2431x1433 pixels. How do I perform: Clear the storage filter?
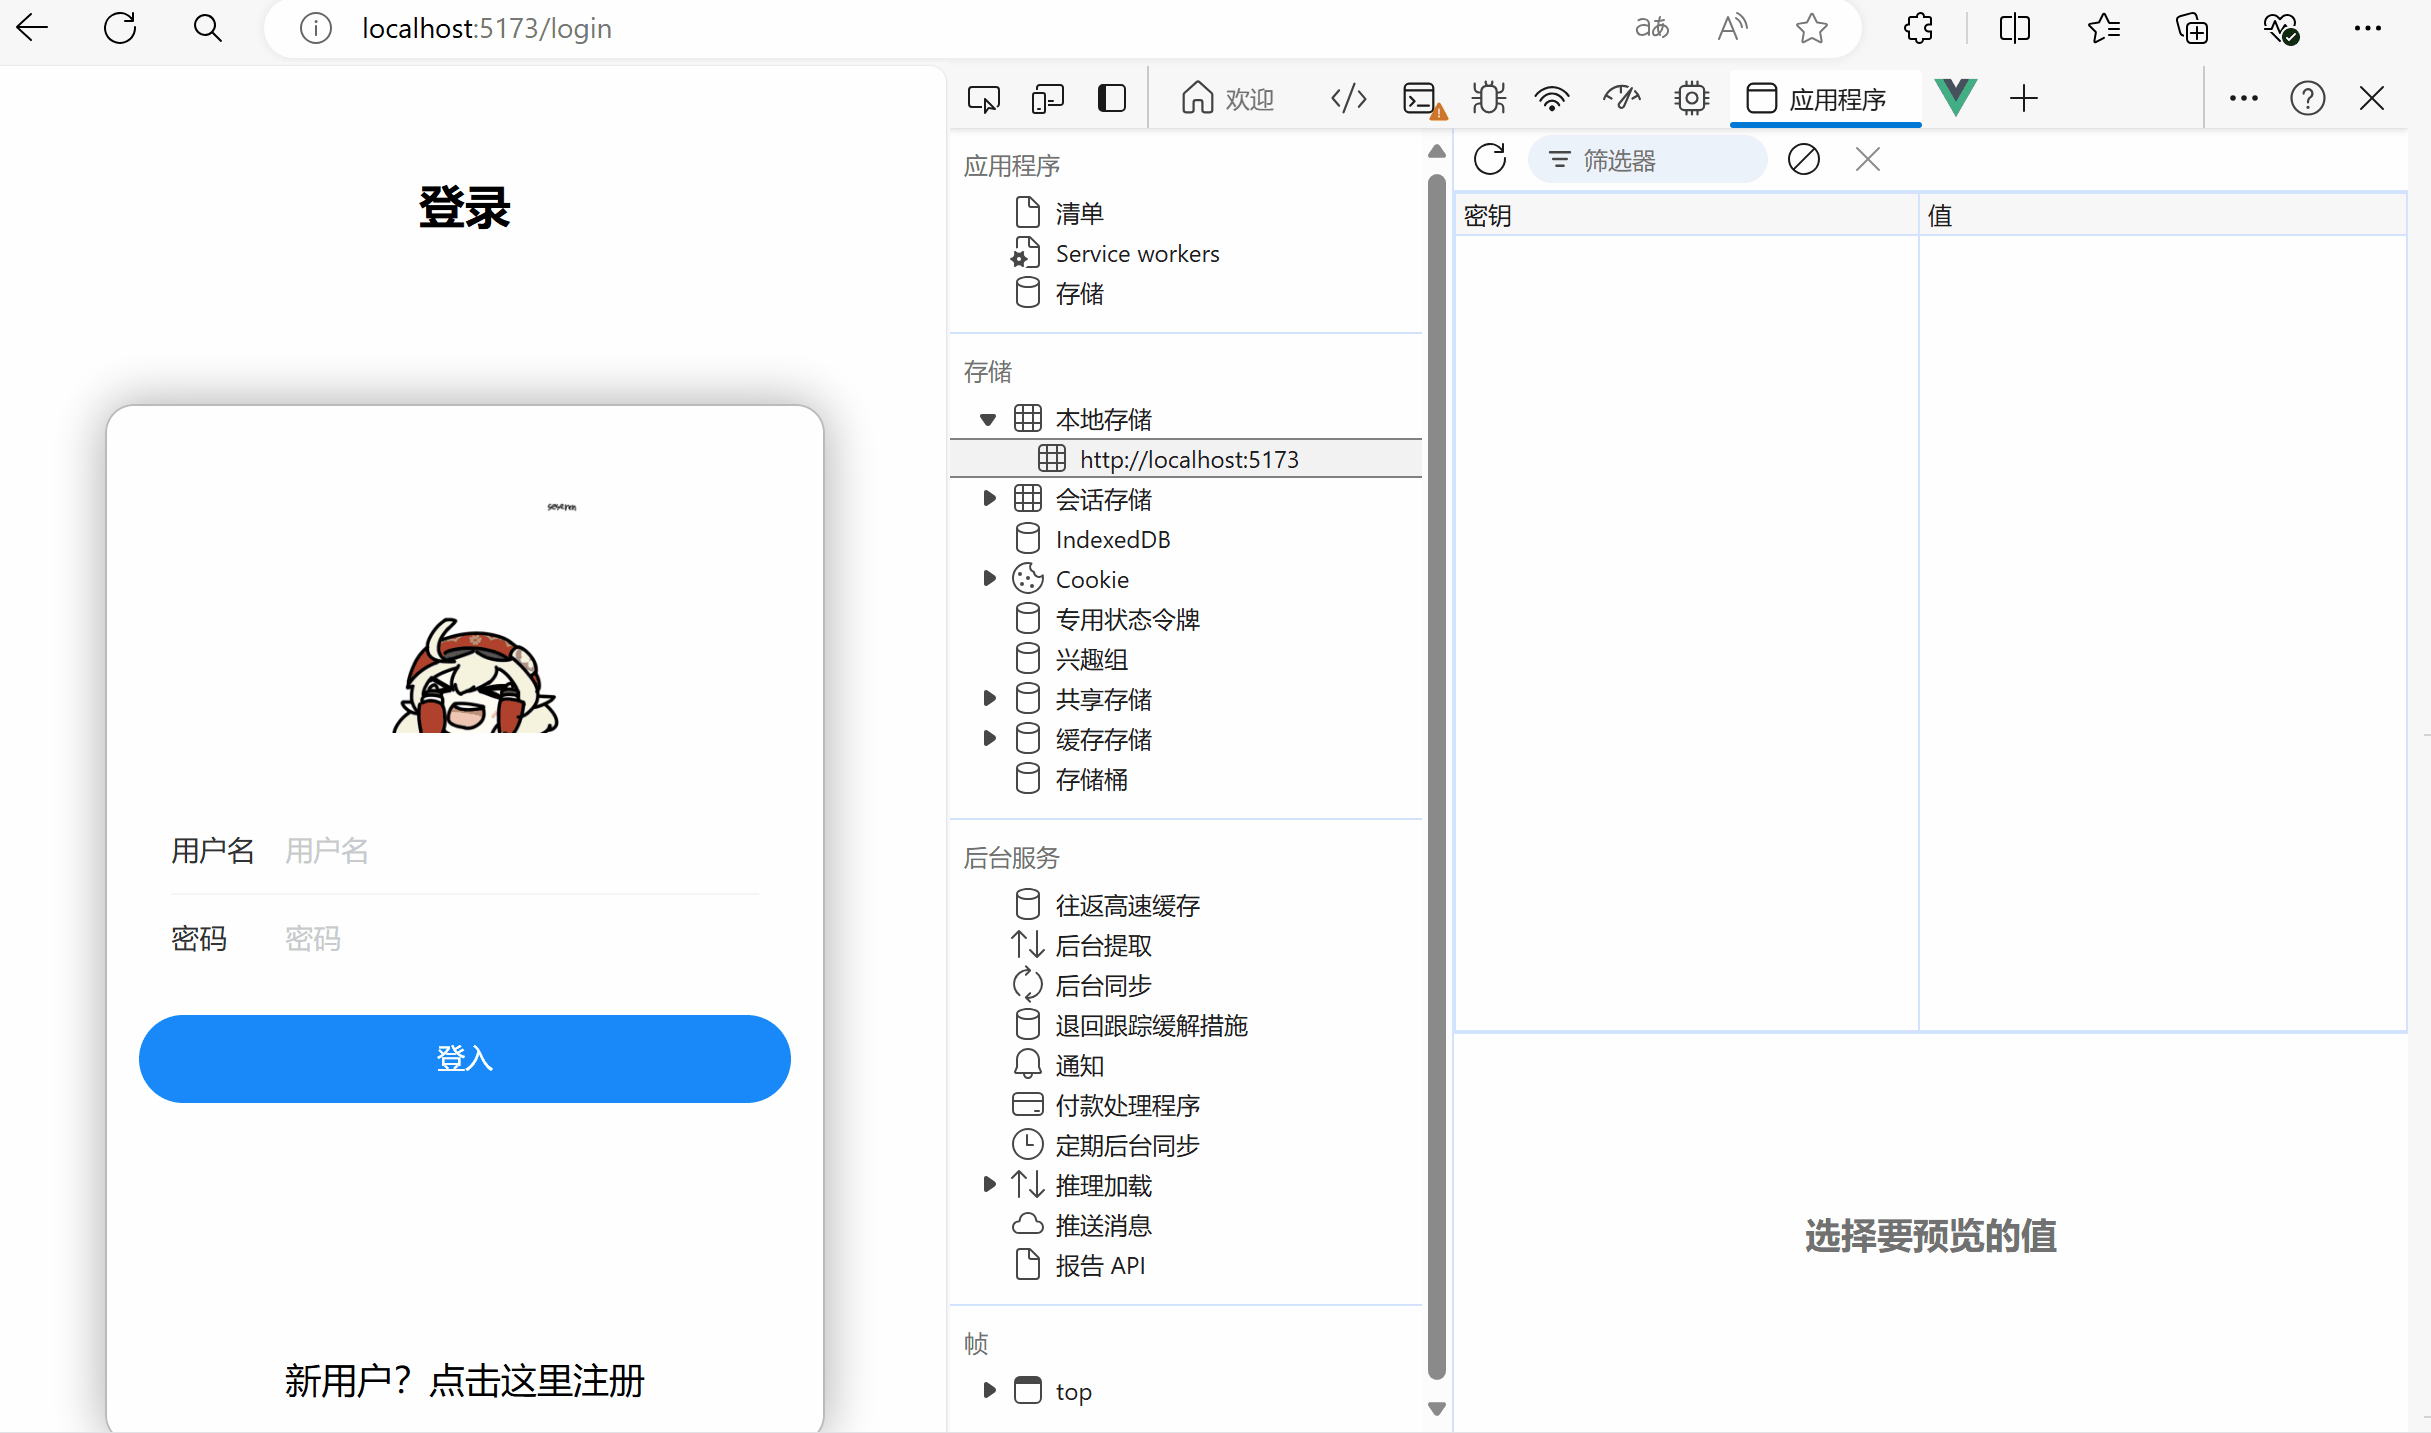(x=1804, y=160)
